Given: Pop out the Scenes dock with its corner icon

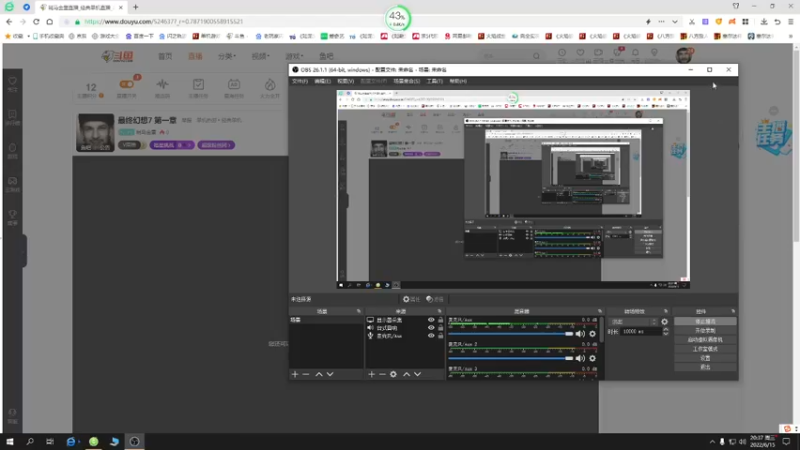Looking at the screenshot, I should [359, 311].
